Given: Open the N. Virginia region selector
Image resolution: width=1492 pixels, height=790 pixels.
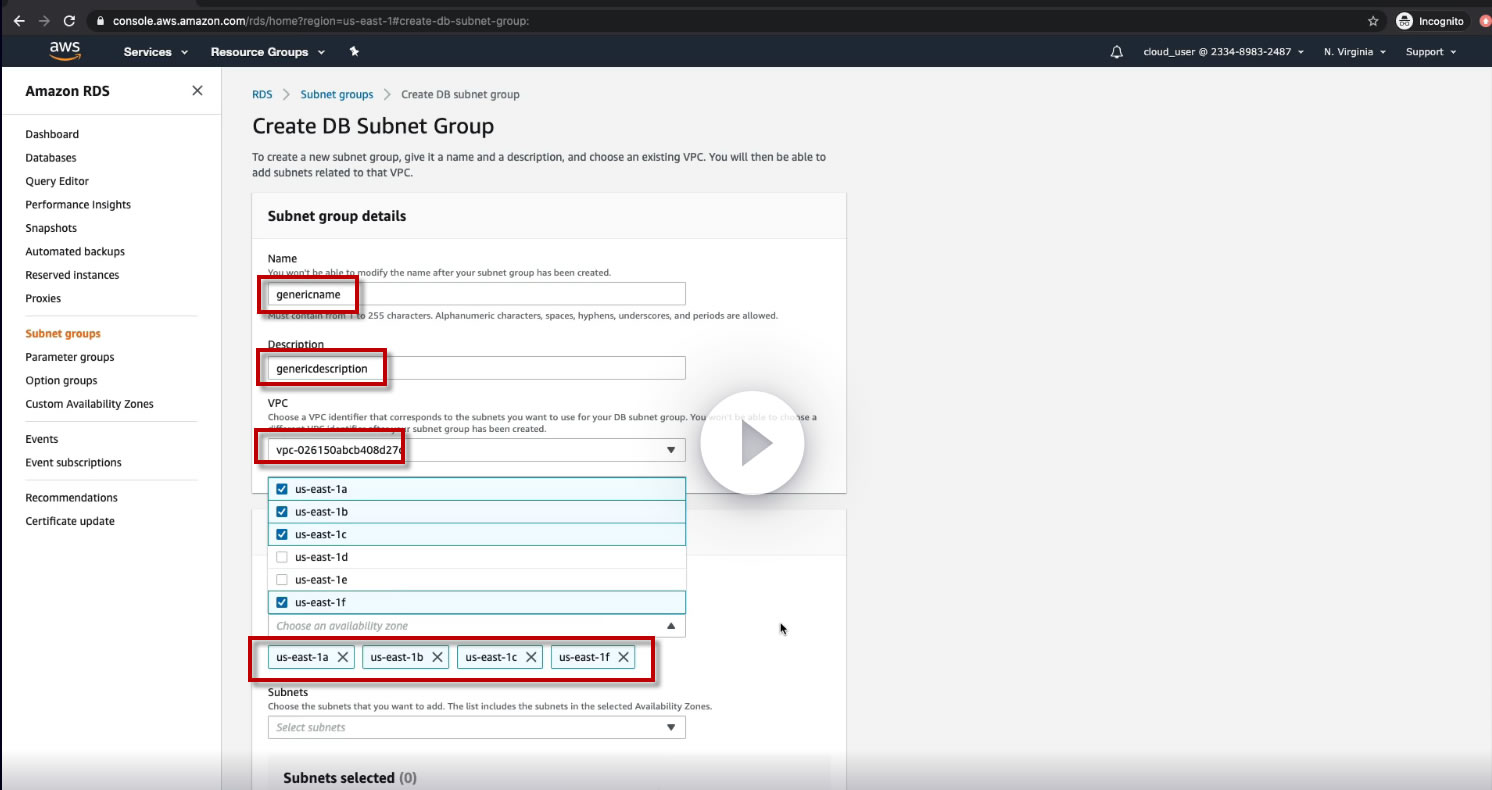Looking at the screenshot, I should [1355, 52].
